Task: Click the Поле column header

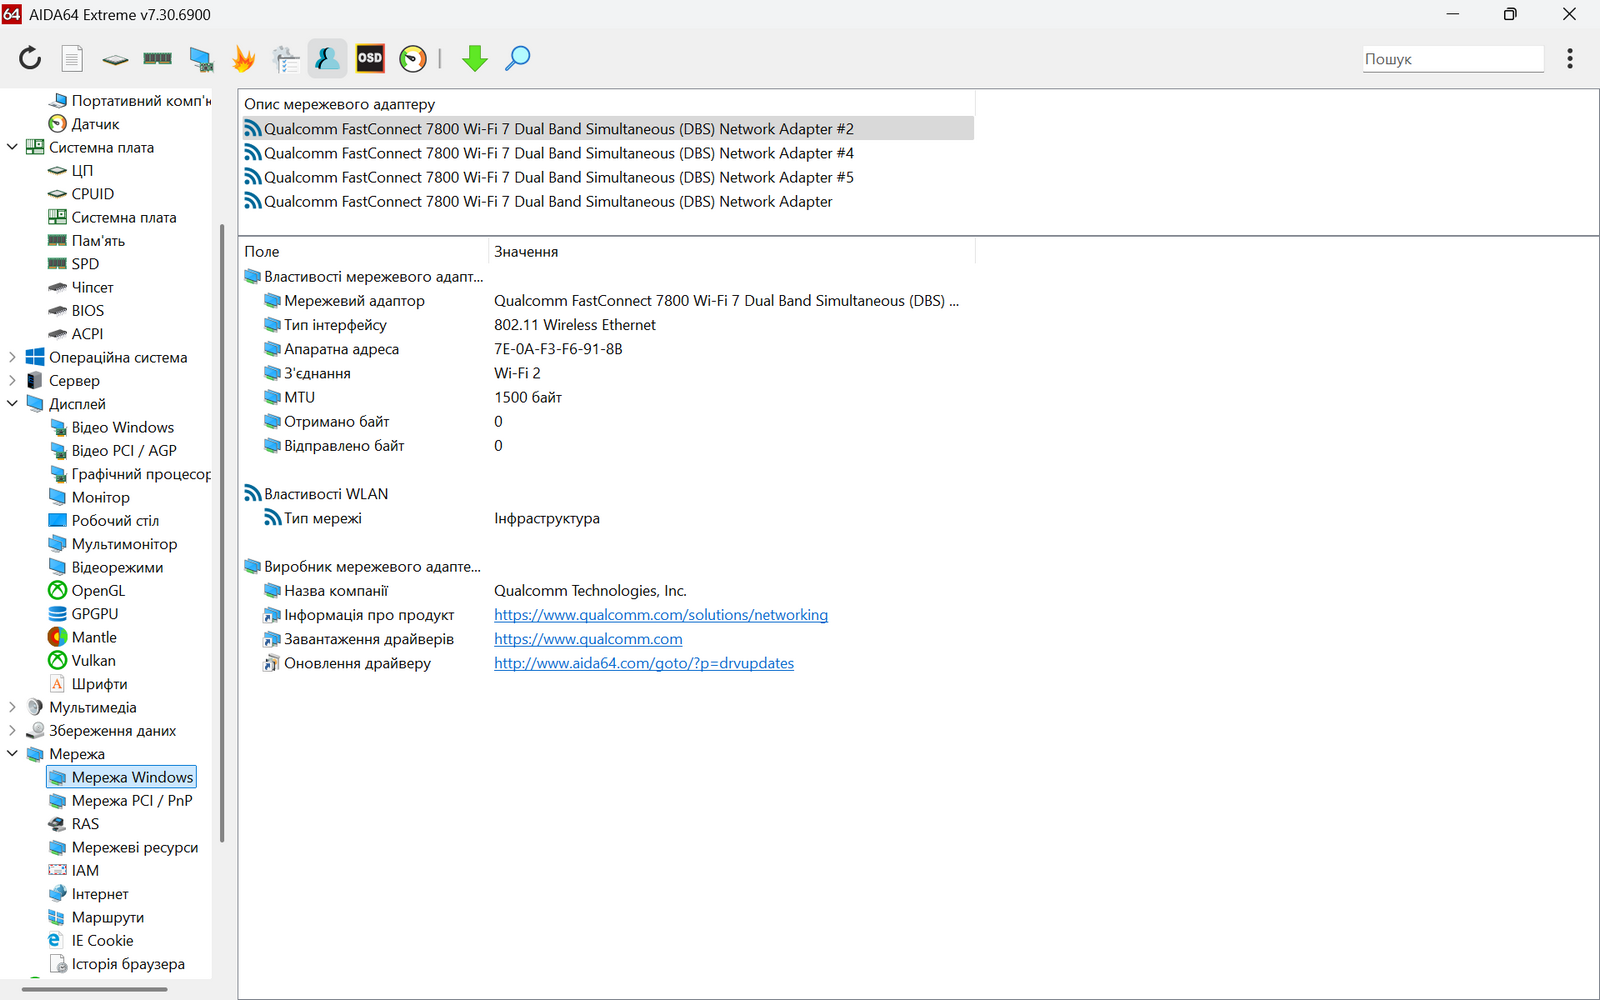Action: click(363, 251)
